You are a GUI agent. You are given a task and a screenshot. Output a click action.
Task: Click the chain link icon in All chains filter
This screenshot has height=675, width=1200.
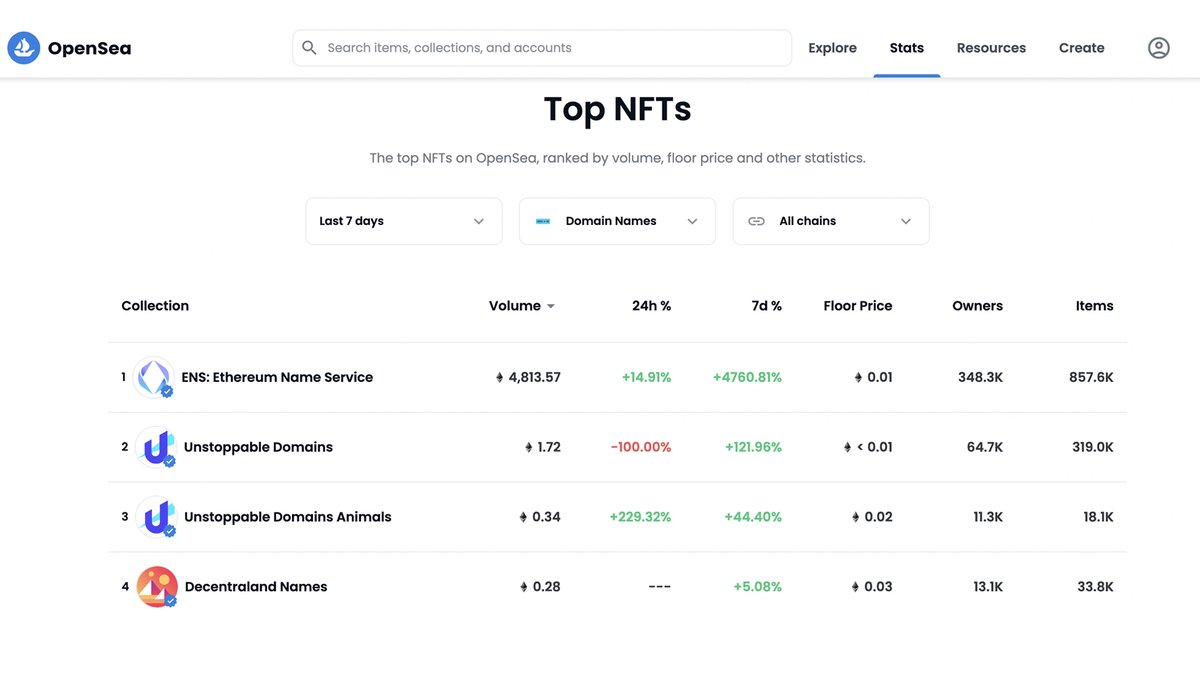757,221
